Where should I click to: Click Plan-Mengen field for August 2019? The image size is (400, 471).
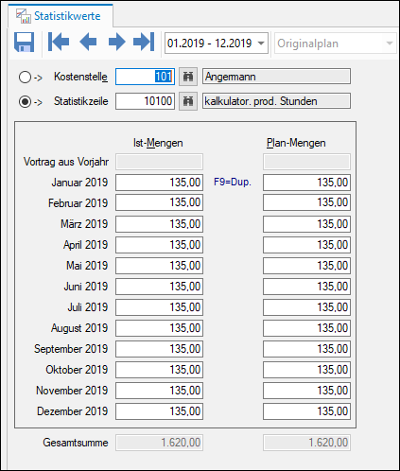(307, 328)
